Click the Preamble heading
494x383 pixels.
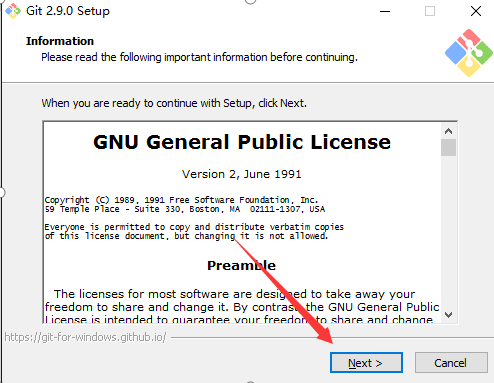pos(242,265)
